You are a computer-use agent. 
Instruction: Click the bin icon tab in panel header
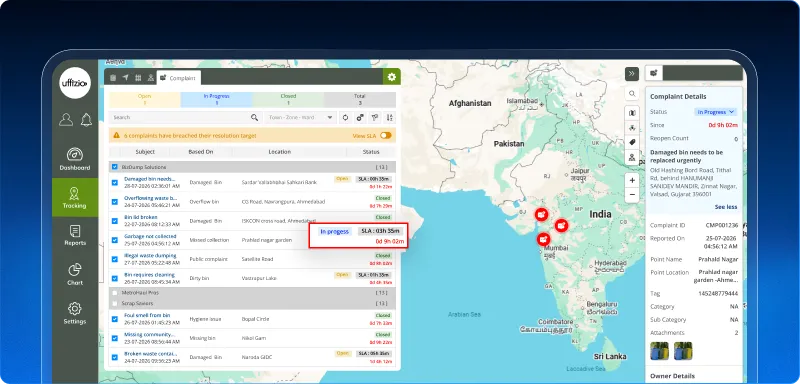[x=113, y=78]
